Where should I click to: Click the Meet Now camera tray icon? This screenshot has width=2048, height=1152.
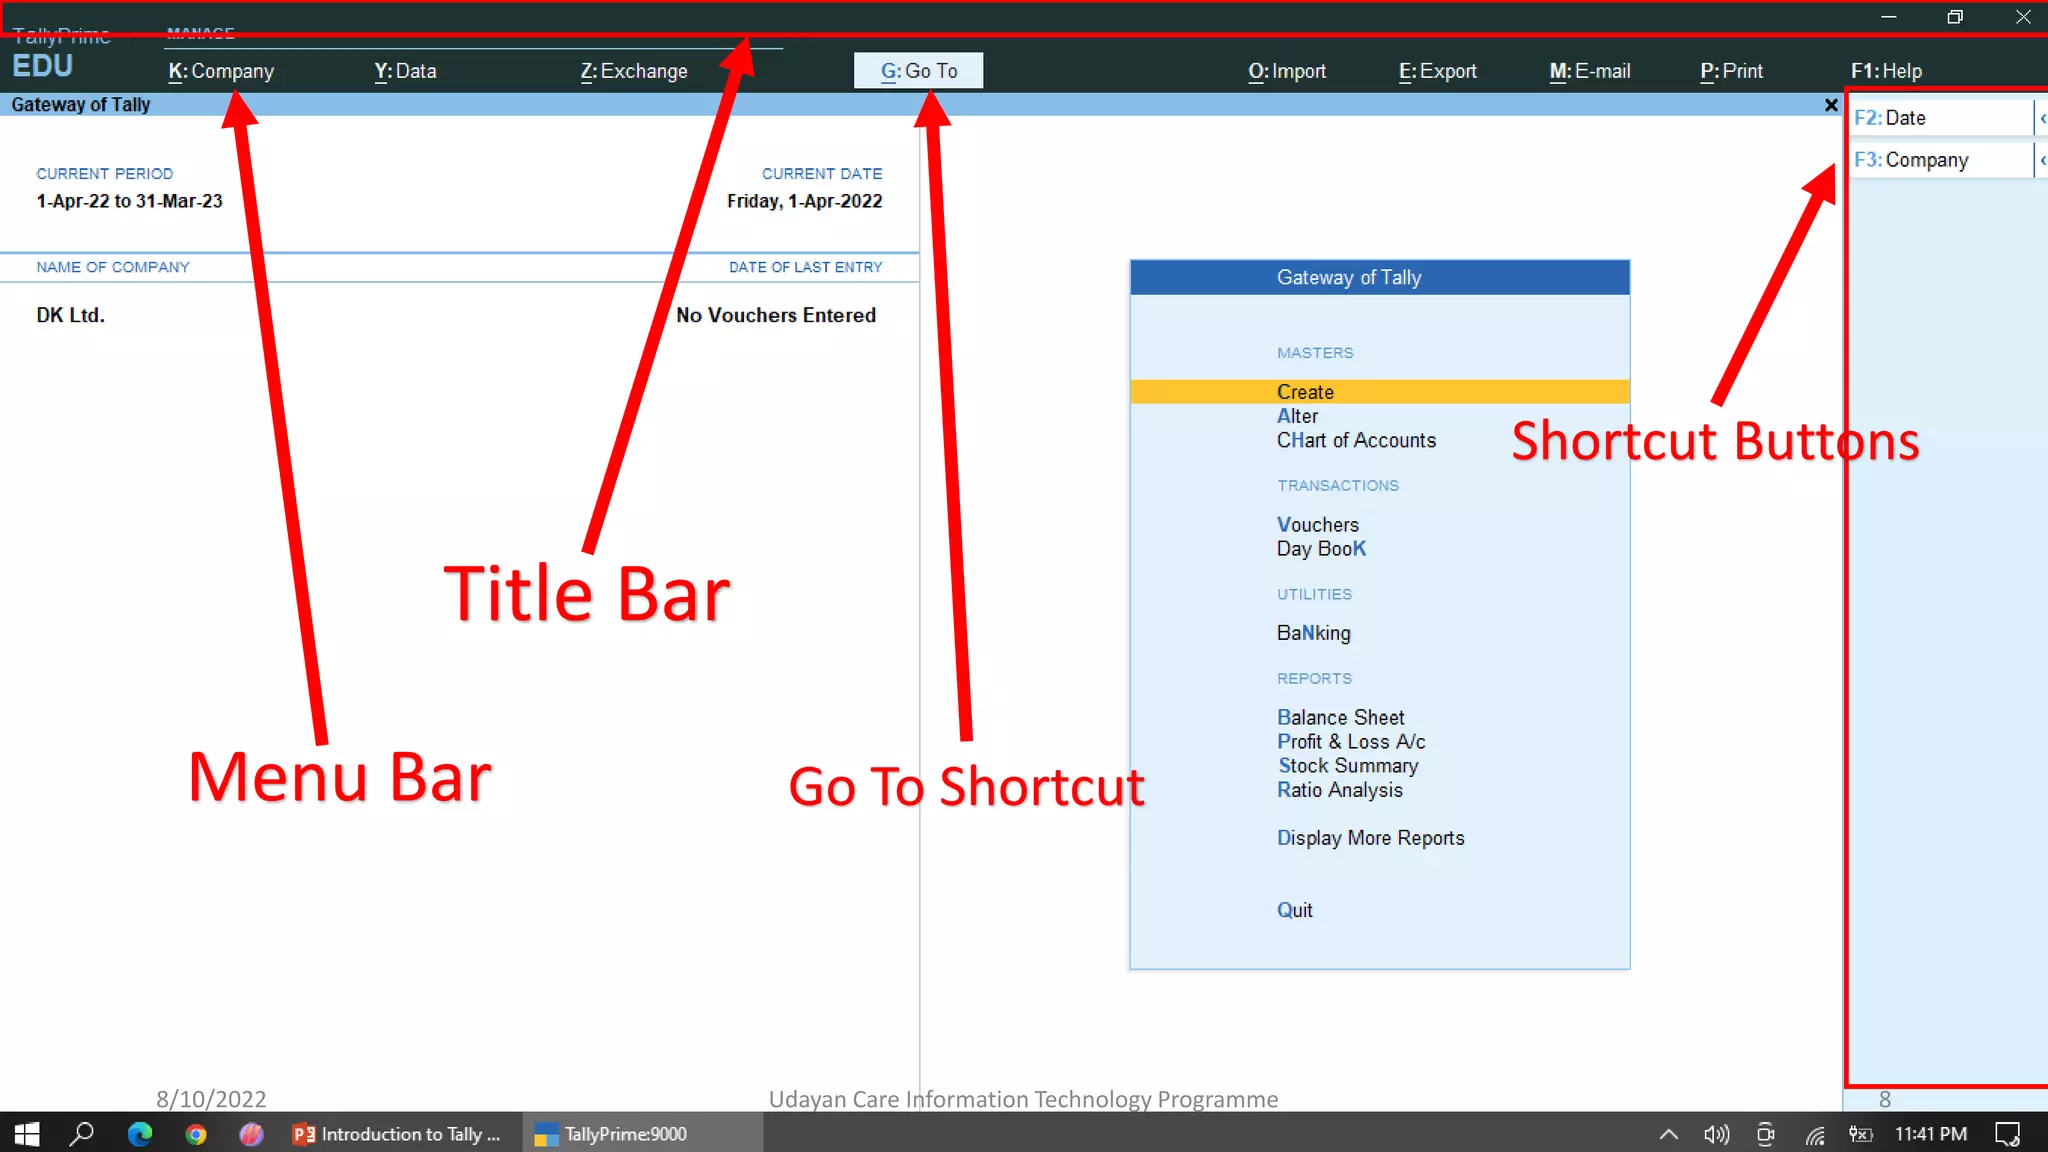[1766, 1134]
